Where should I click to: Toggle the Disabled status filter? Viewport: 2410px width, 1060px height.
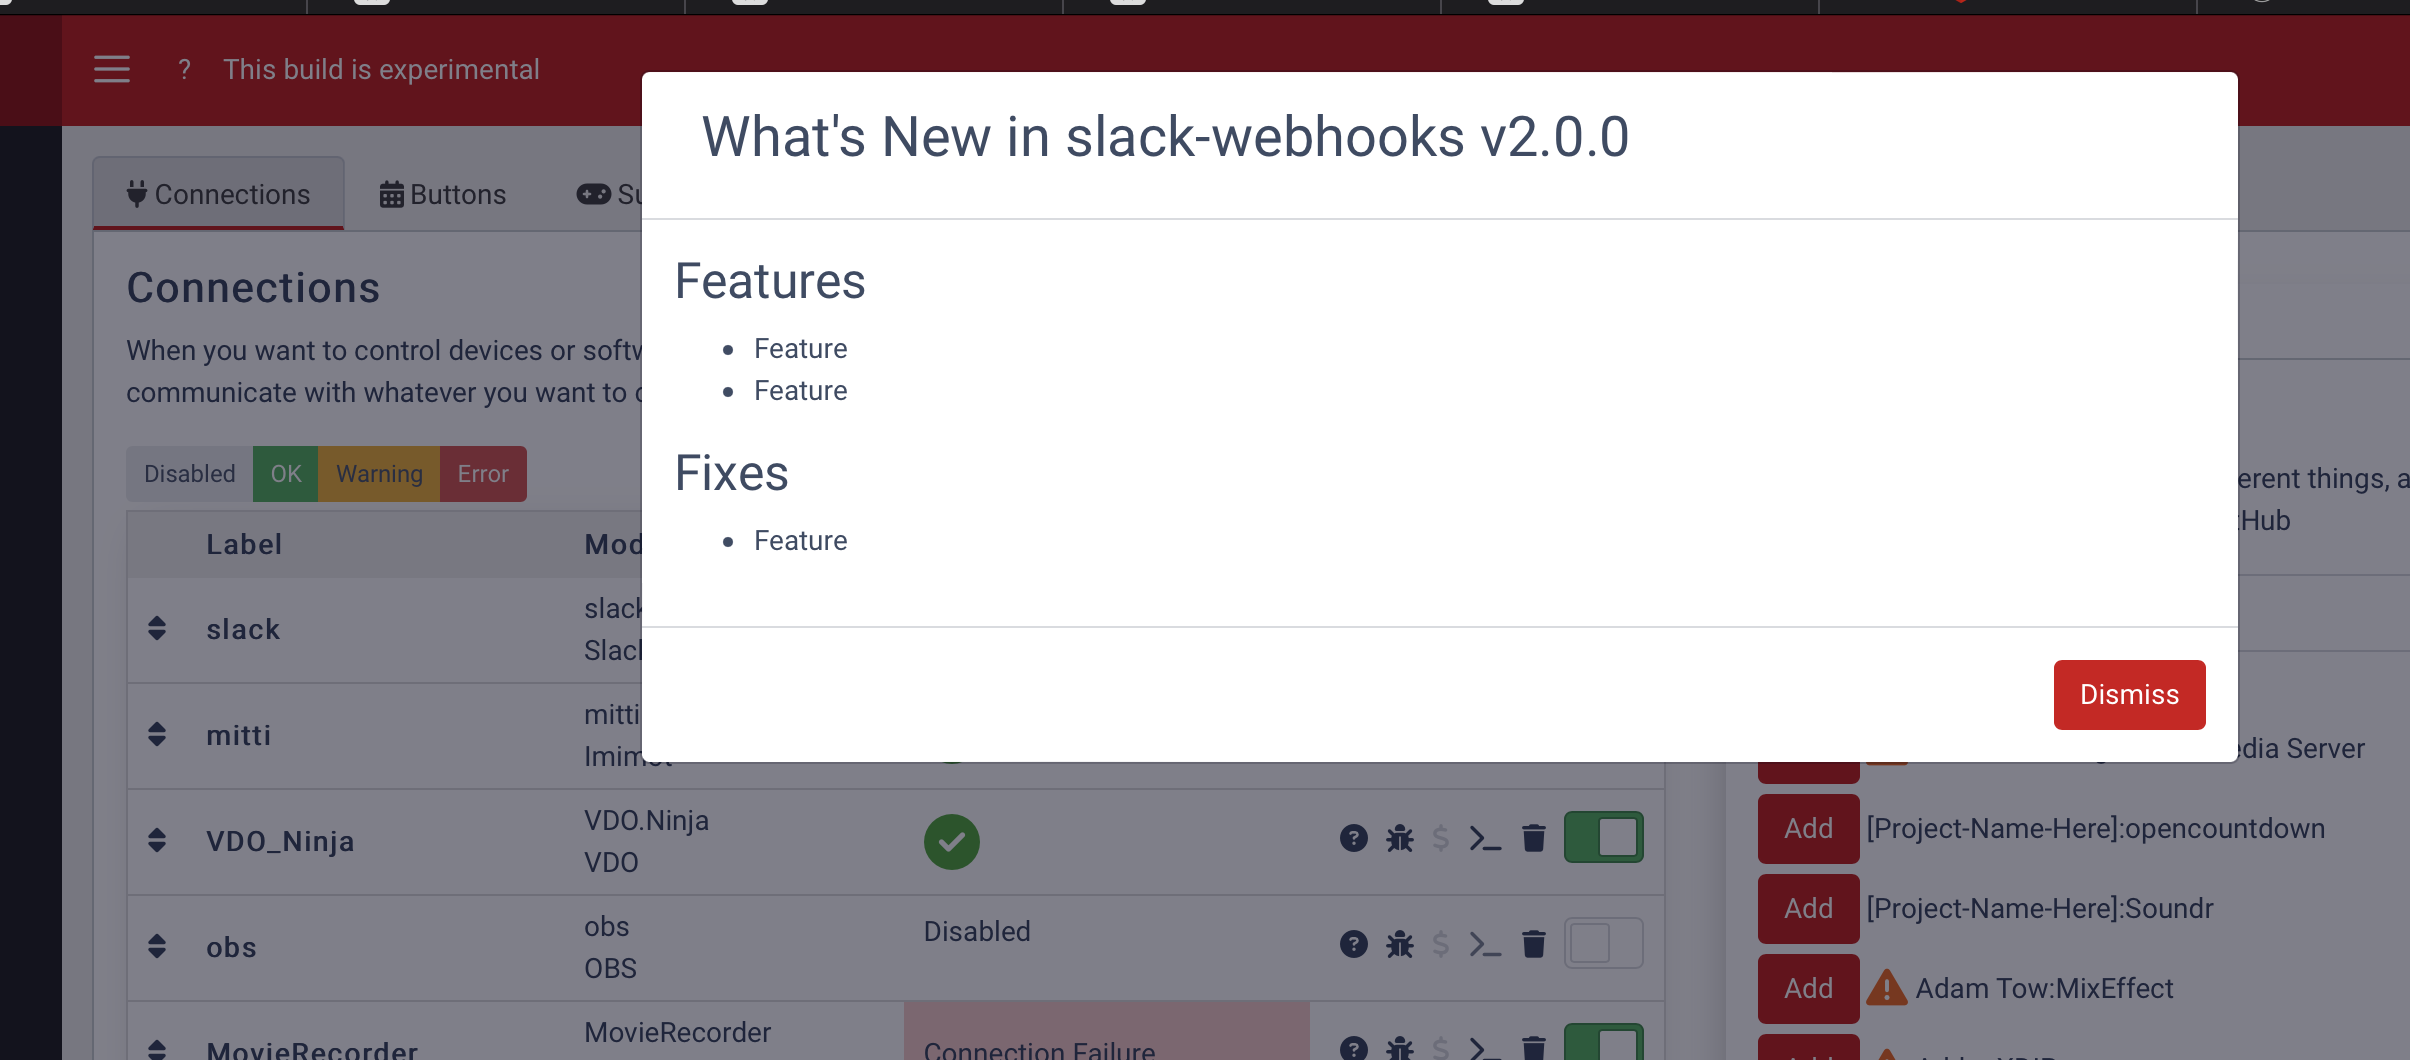pyautogui.click(x=189, y=473)
